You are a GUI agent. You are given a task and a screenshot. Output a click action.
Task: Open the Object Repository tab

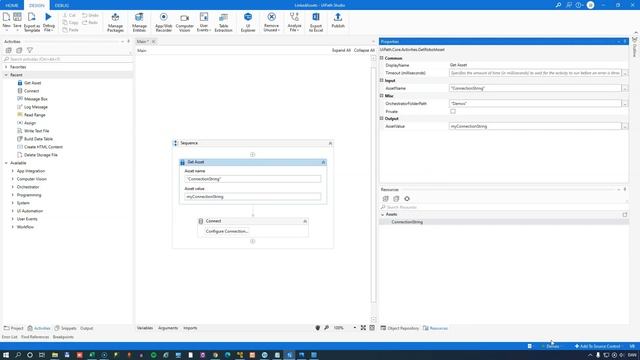point(400,328)
